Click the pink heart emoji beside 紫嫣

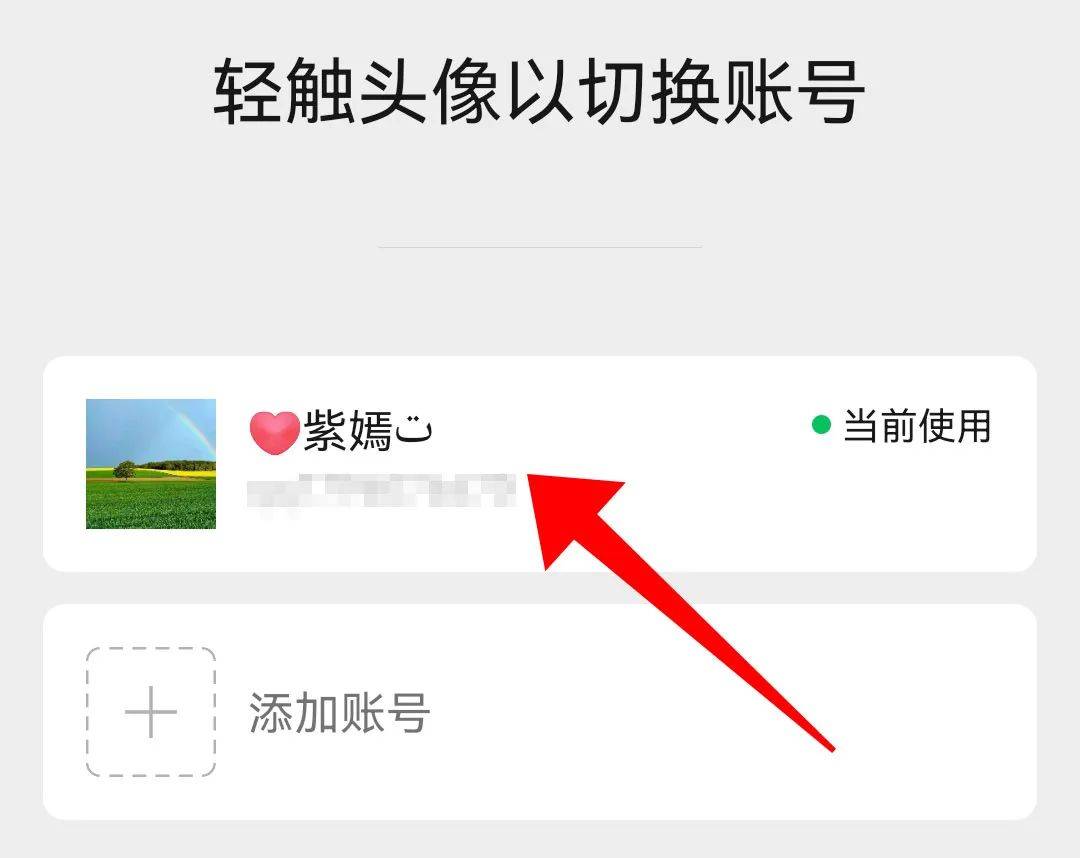pos(274,432)
